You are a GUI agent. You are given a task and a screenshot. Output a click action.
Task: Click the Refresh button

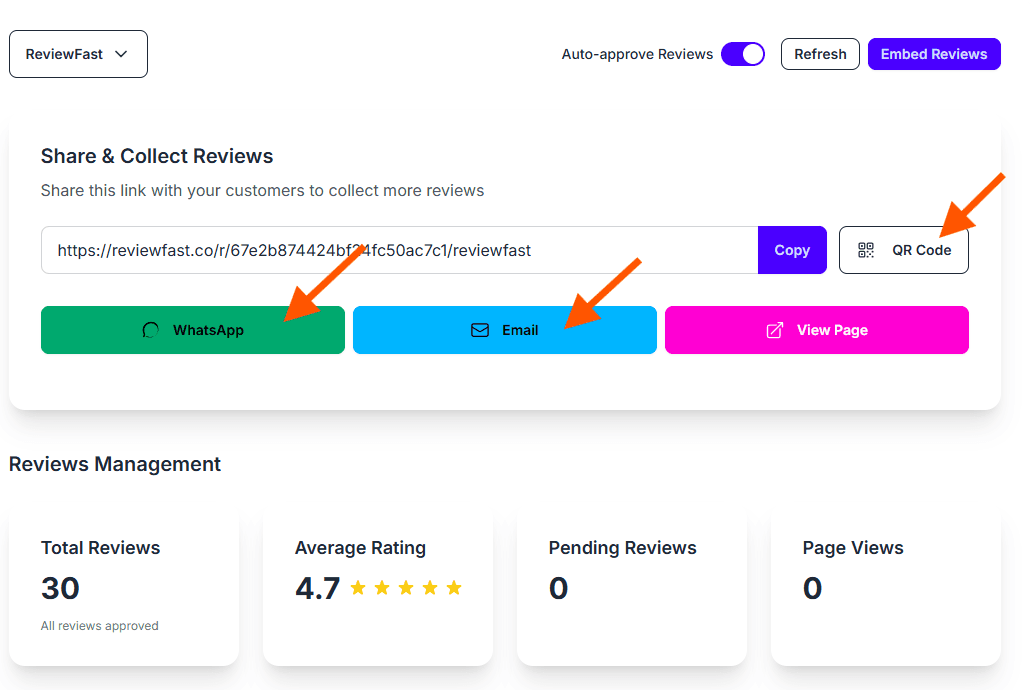coord(820,54)
